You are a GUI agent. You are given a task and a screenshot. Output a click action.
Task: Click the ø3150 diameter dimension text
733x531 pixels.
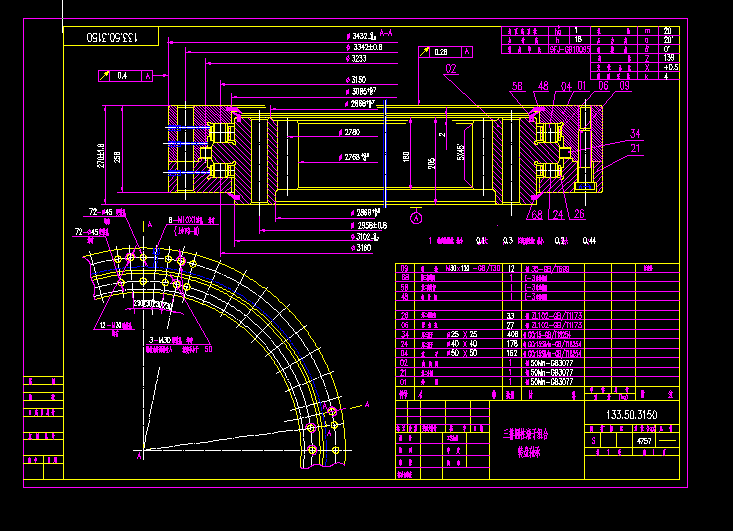tap(356, 80)
